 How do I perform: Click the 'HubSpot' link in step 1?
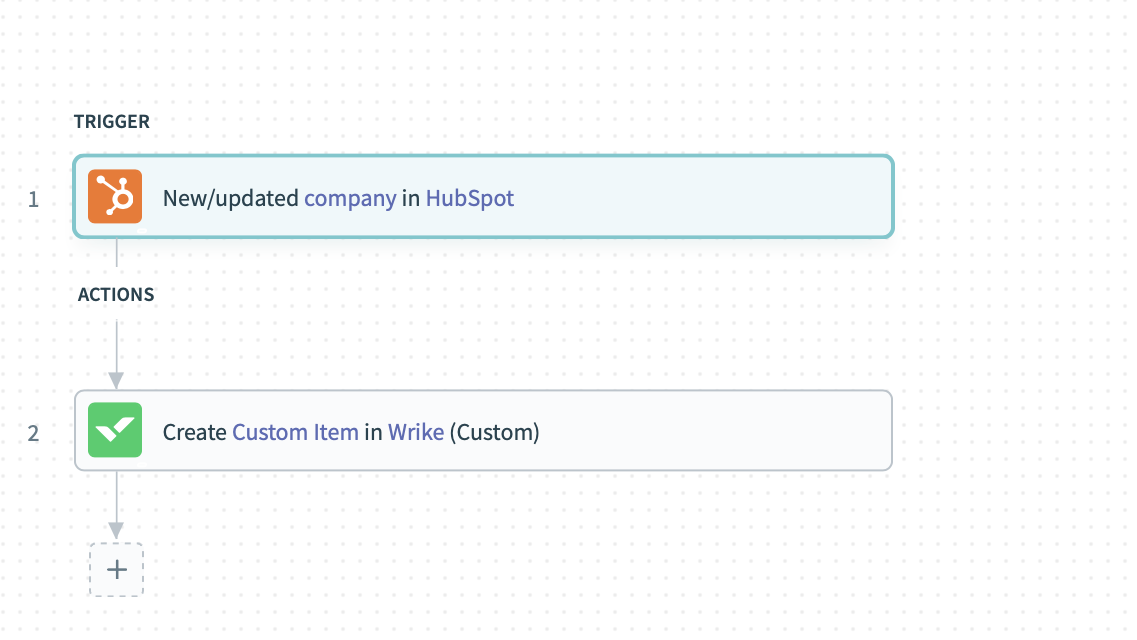click(x=470, y=198)
